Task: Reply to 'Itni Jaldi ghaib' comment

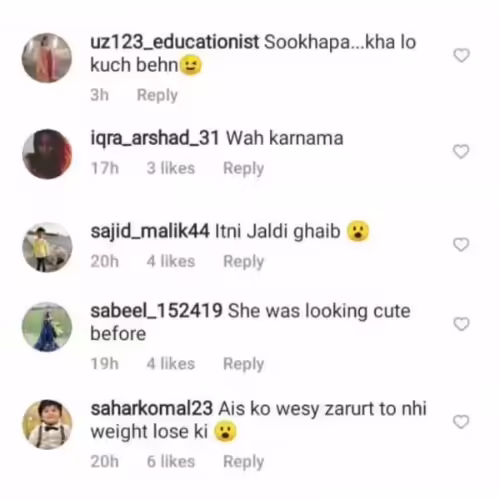Action: (244, 262)
